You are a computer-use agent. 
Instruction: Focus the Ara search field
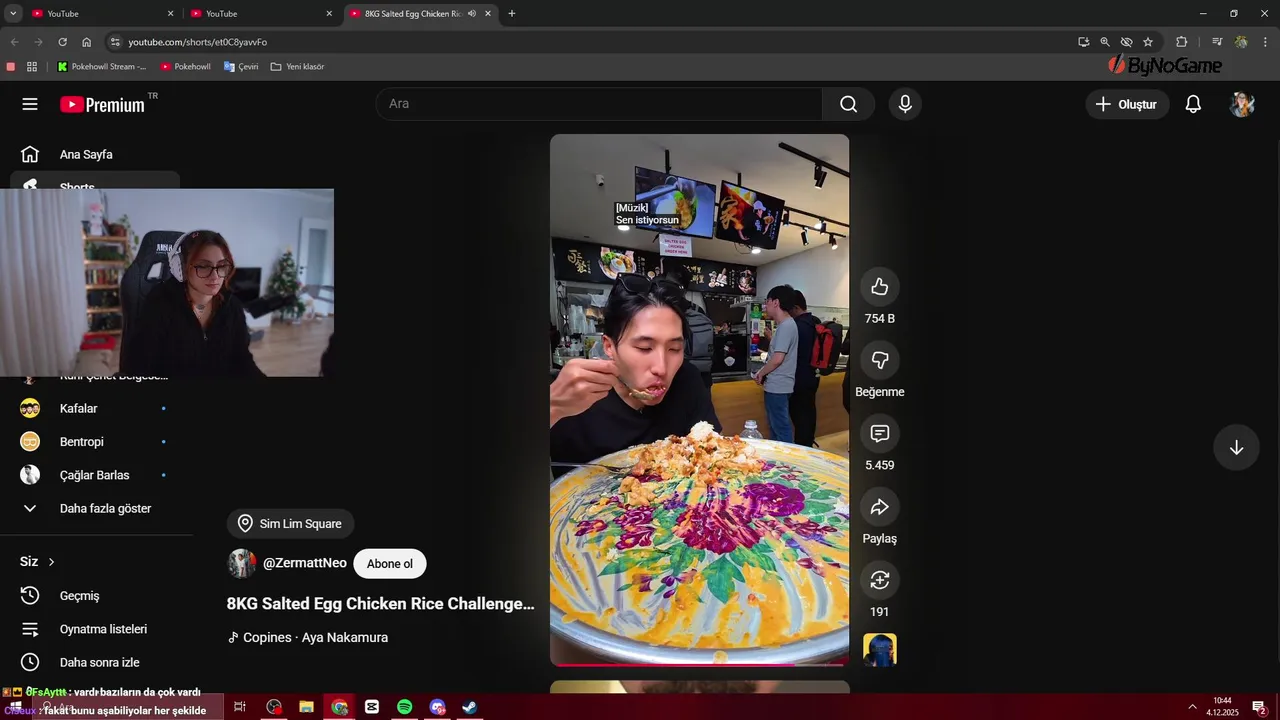(x=599, y=104)
